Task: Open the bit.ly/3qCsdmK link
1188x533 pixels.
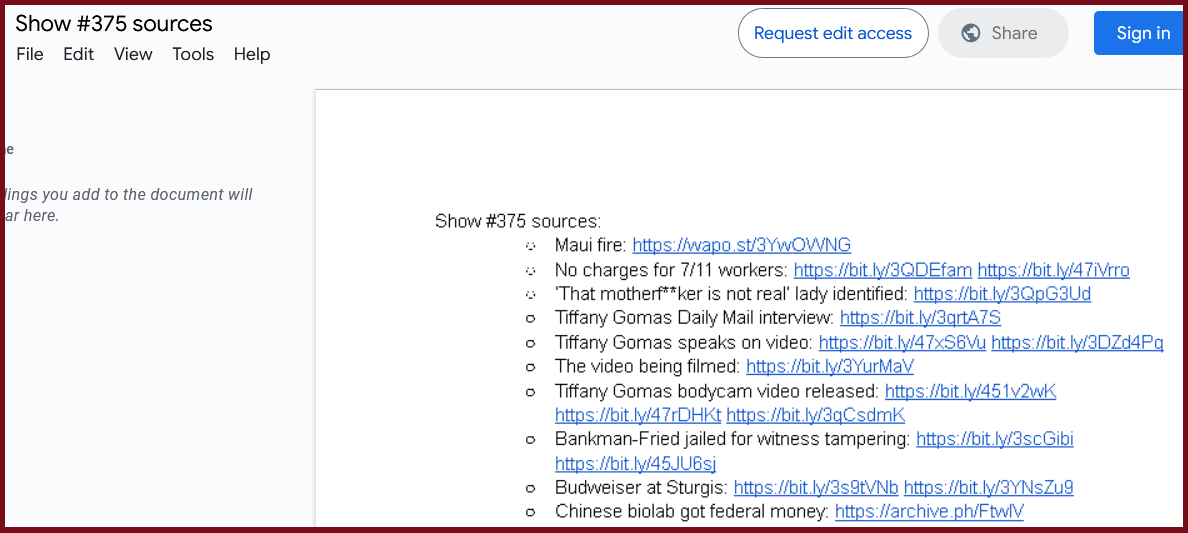Action: (x=815, y=415)
